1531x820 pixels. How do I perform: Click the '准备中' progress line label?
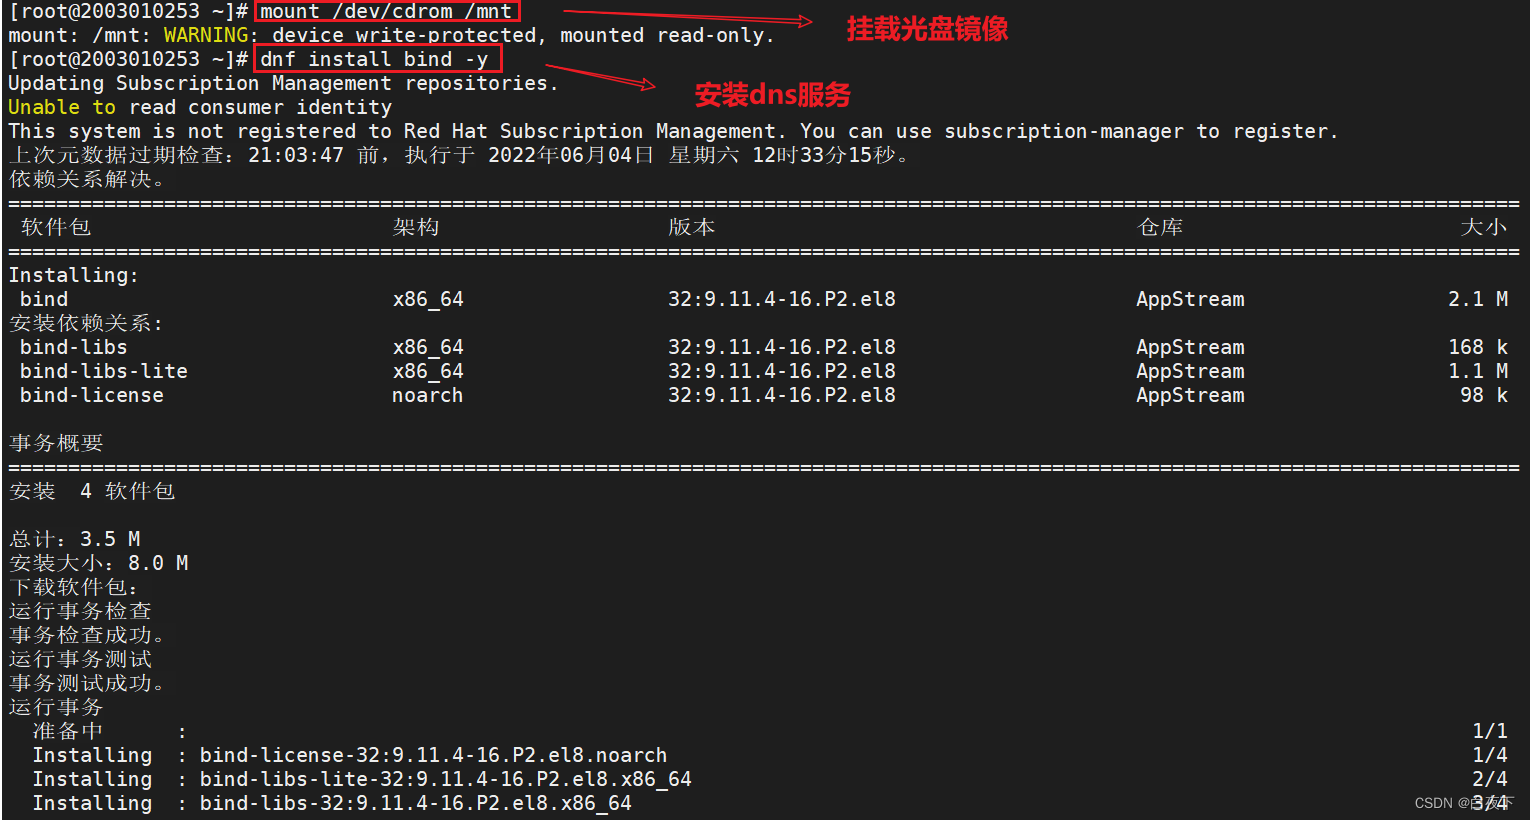coord(68,731)
